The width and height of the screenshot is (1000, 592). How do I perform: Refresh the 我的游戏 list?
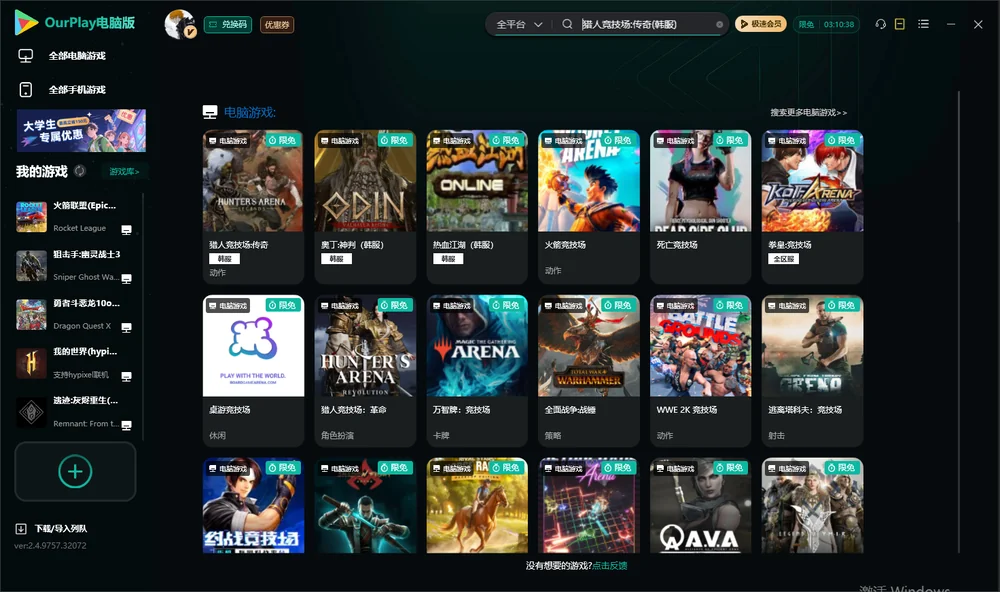(x=80, y=171)
